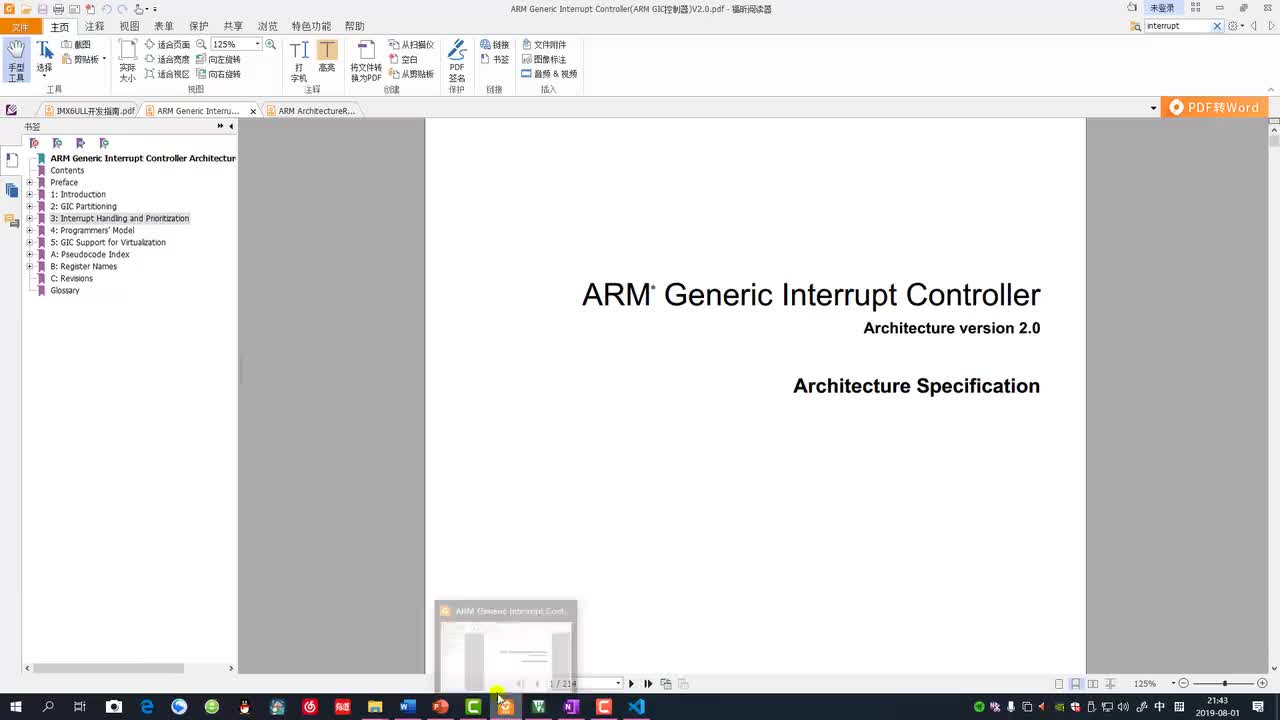Go to next page in status bar

tap(631, 684)
